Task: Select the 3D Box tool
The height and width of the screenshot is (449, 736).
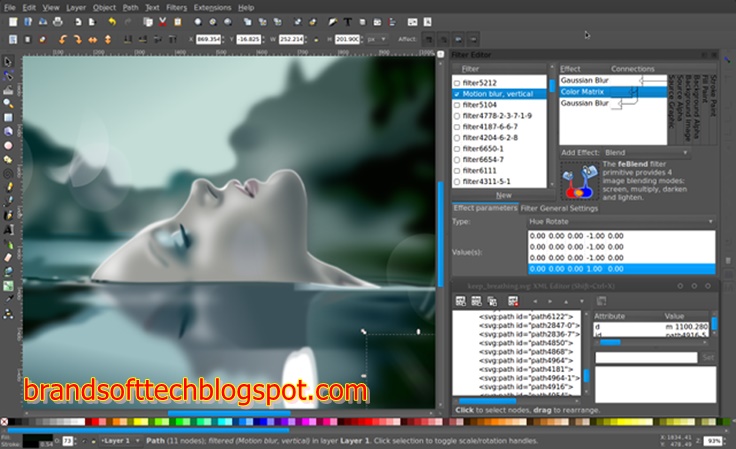Action: [8, 132]
